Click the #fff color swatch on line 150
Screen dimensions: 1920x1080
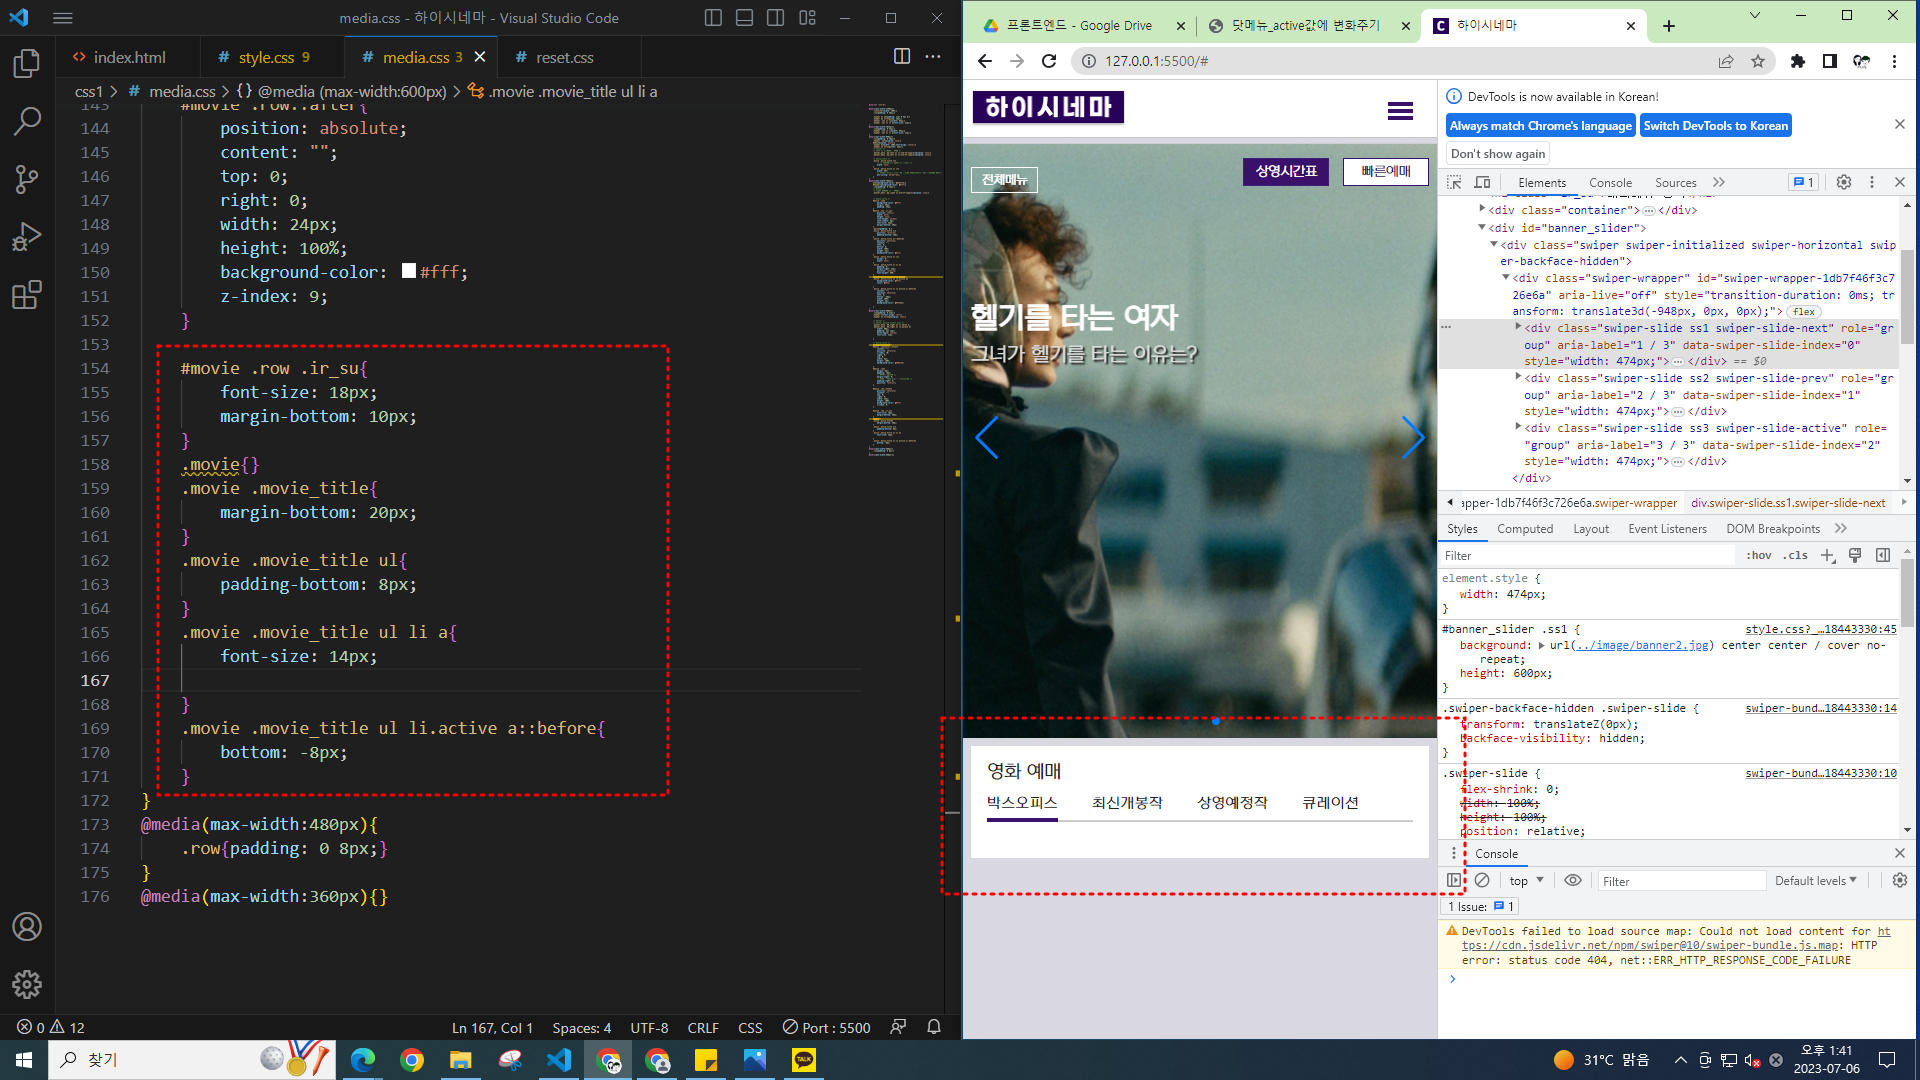click(408, 271)
